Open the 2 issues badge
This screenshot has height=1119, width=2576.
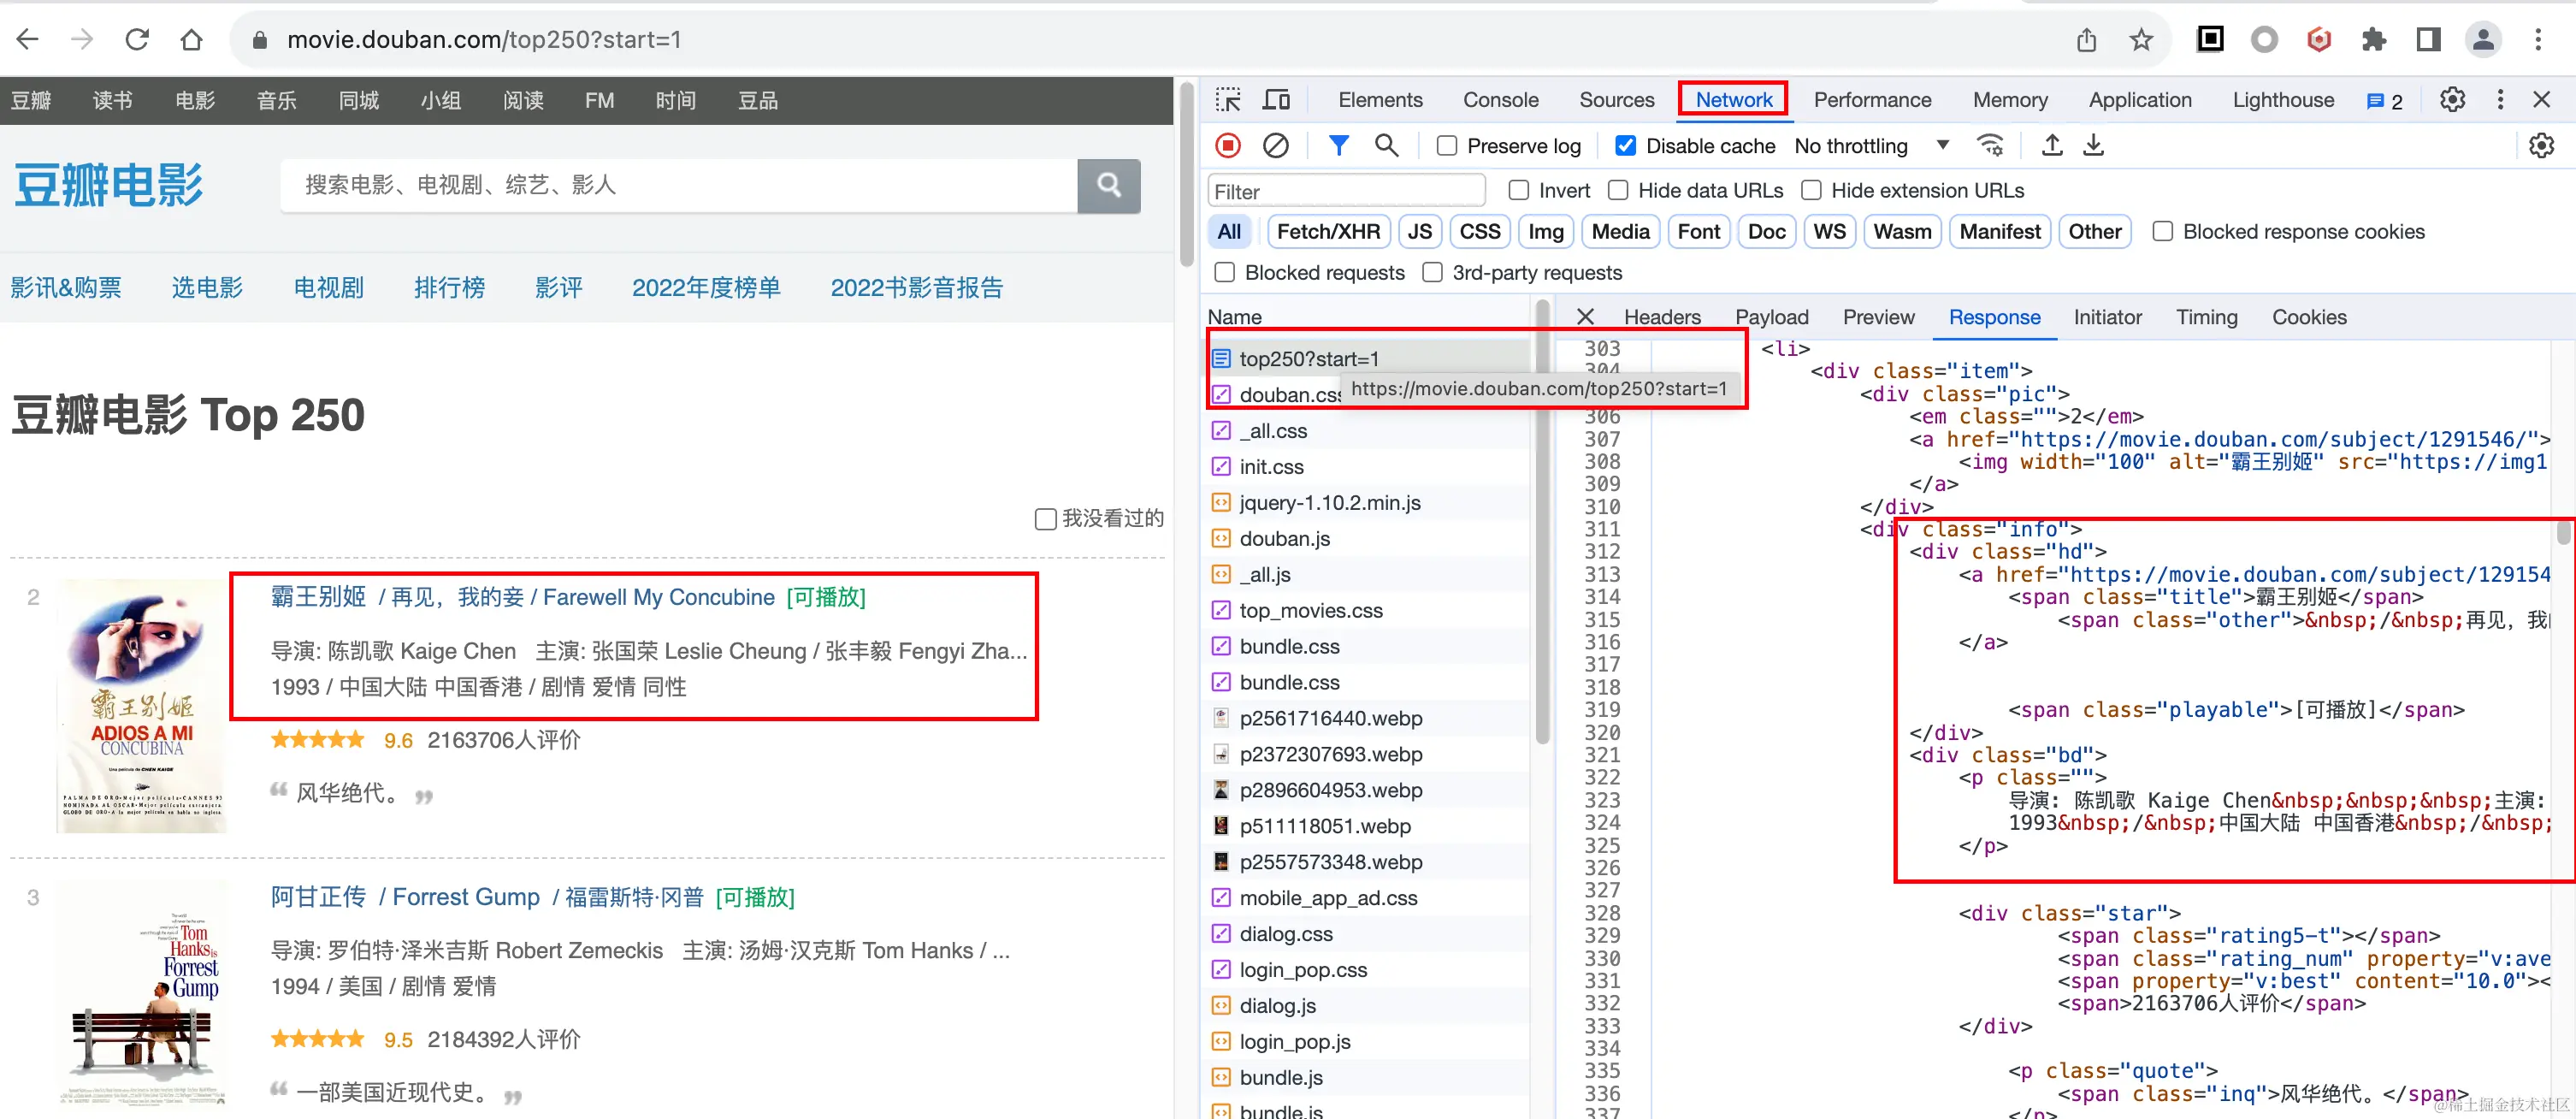(x=2385, y=101)
